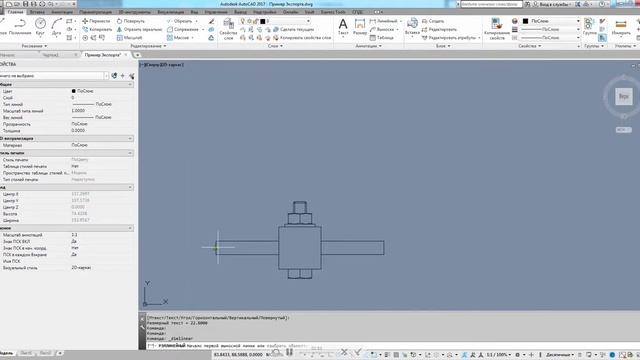Click the Move (Перенести) tool
The width and height of the screenshot is (640, 360).
96,21
